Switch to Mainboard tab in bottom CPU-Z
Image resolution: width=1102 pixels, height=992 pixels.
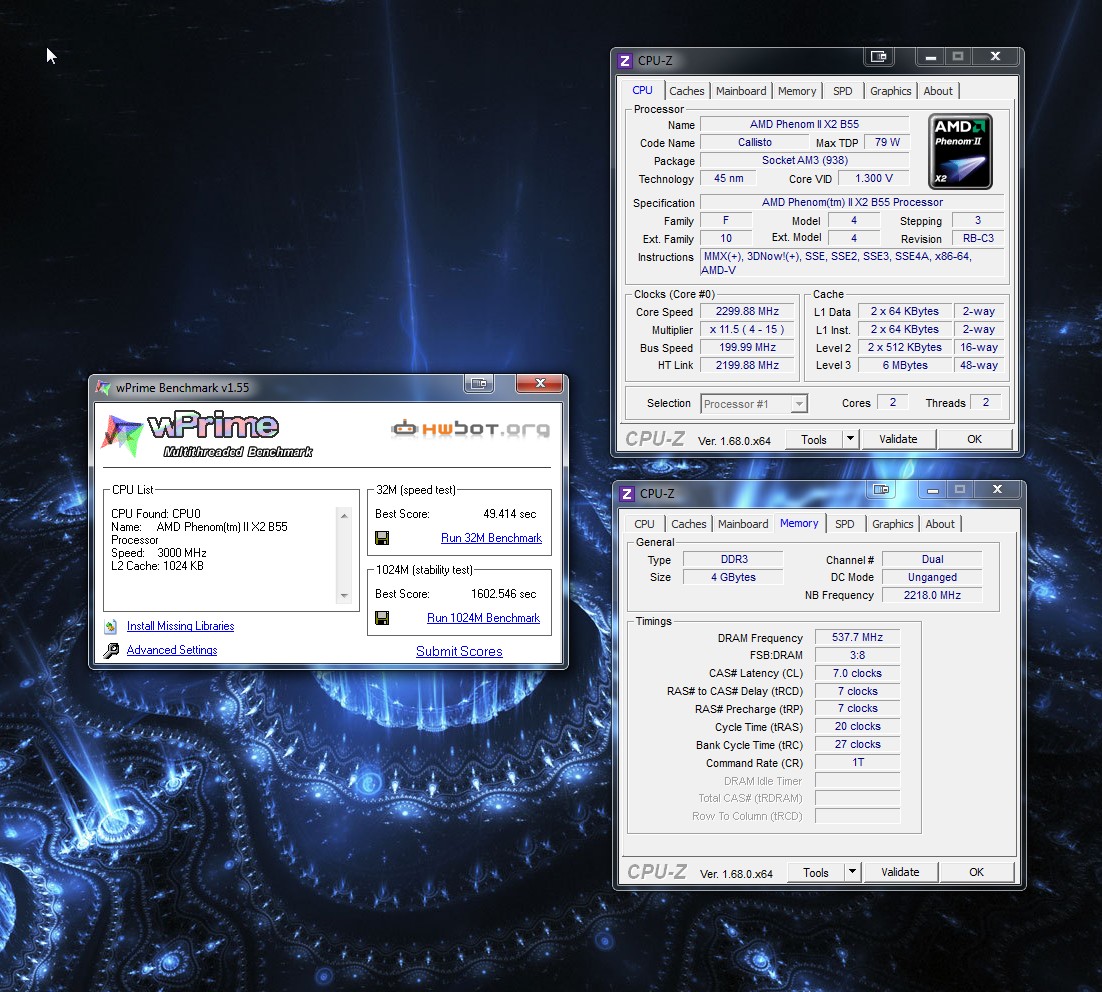click(743, 524)
